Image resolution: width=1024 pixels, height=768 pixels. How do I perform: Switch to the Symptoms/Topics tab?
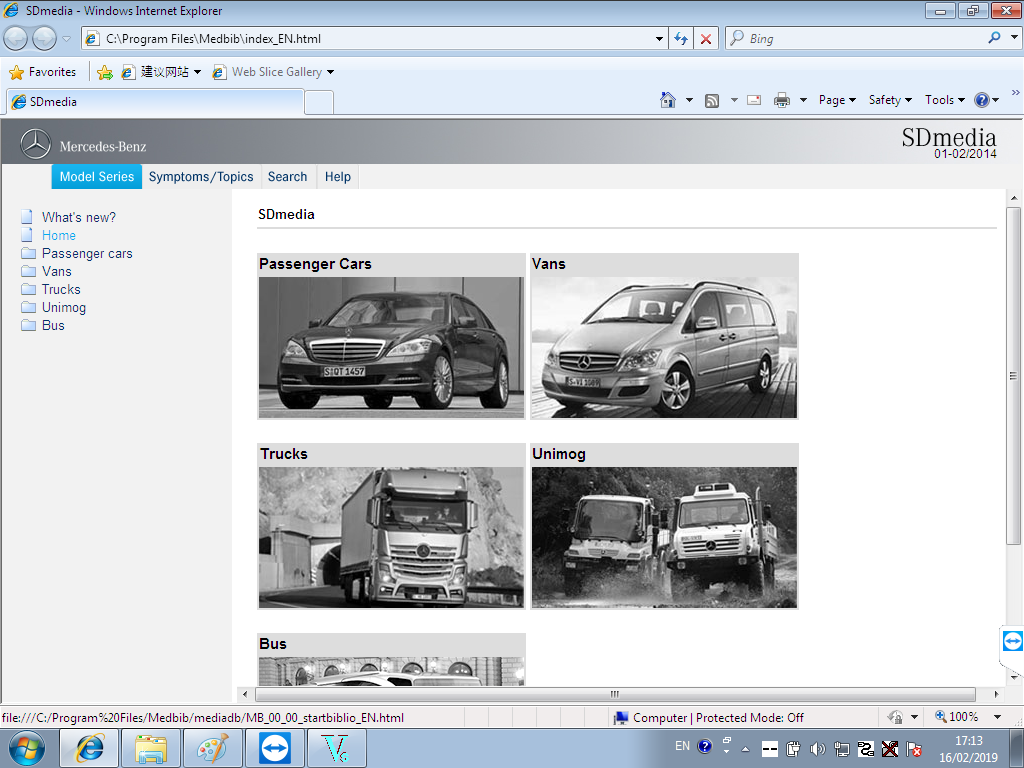[201, 177]
